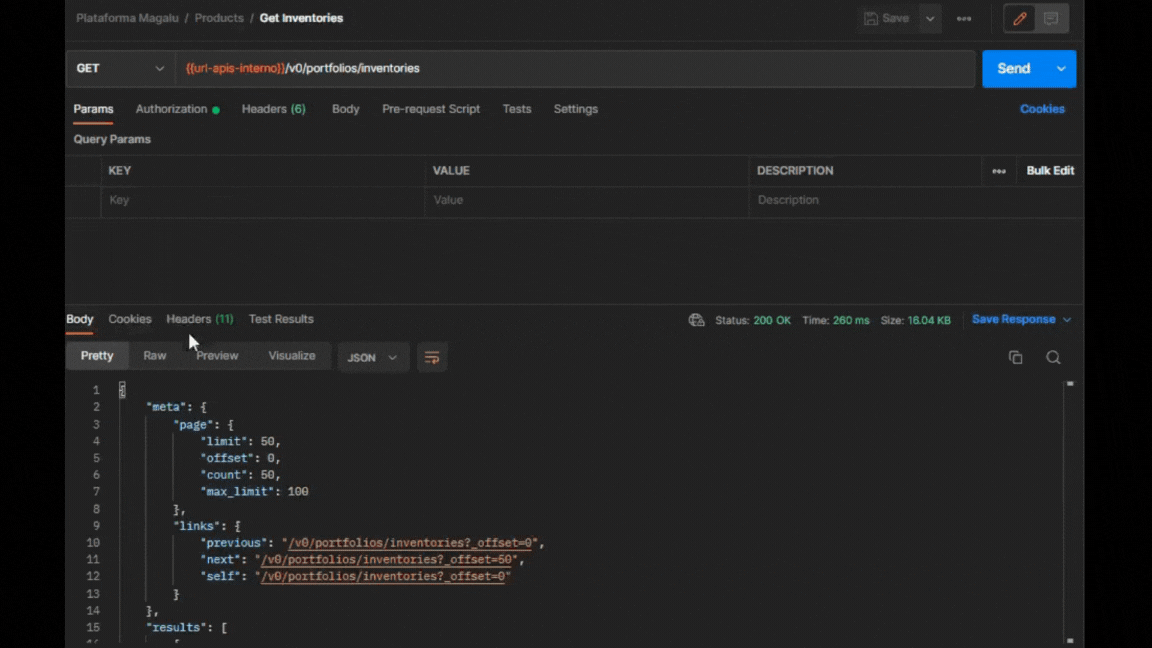The width and height of the screenshot is (1152, 648).
Task: Click the Plataforma Magalu breadcrumb
Action: point(127,18)
